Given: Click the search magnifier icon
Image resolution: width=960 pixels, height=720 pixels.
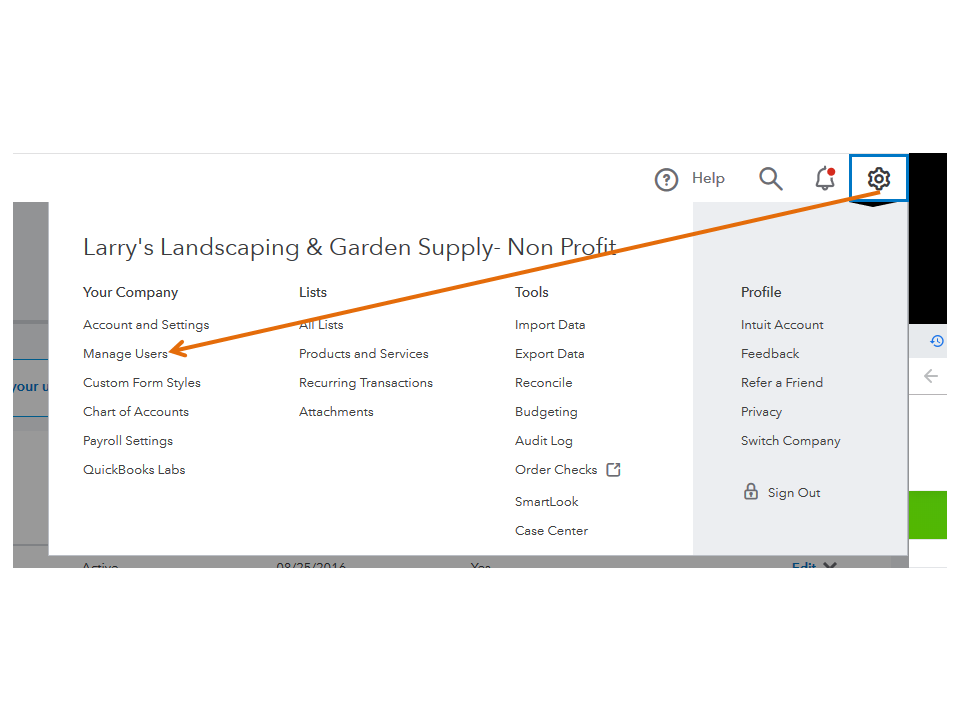Looking at the screenshot, I should 770,179.
